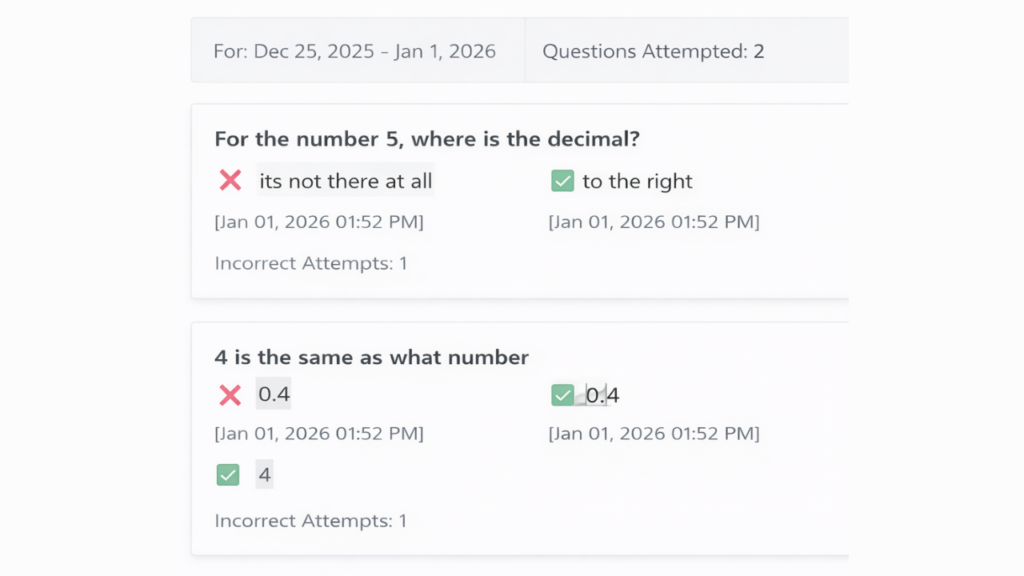Select the "to the right" answer text

pyautogui.click(x=637, y=181)
